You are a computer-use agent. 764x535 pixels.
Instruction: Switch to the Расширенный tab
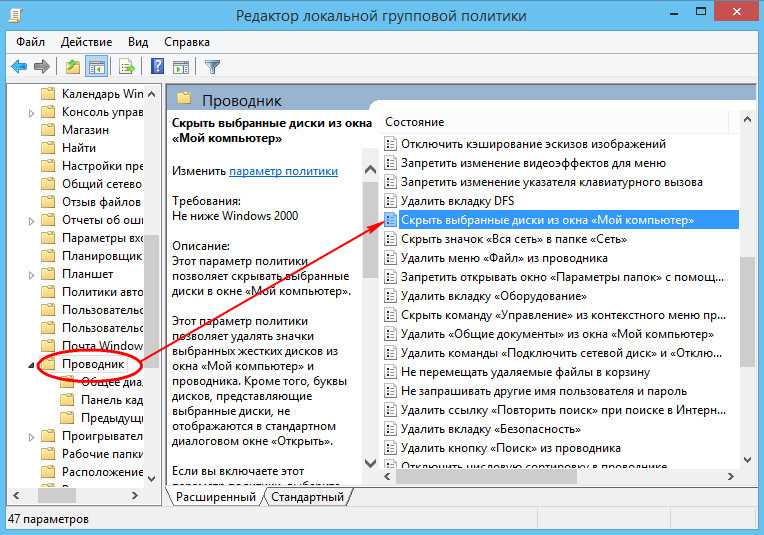click(x=215, y=497)
